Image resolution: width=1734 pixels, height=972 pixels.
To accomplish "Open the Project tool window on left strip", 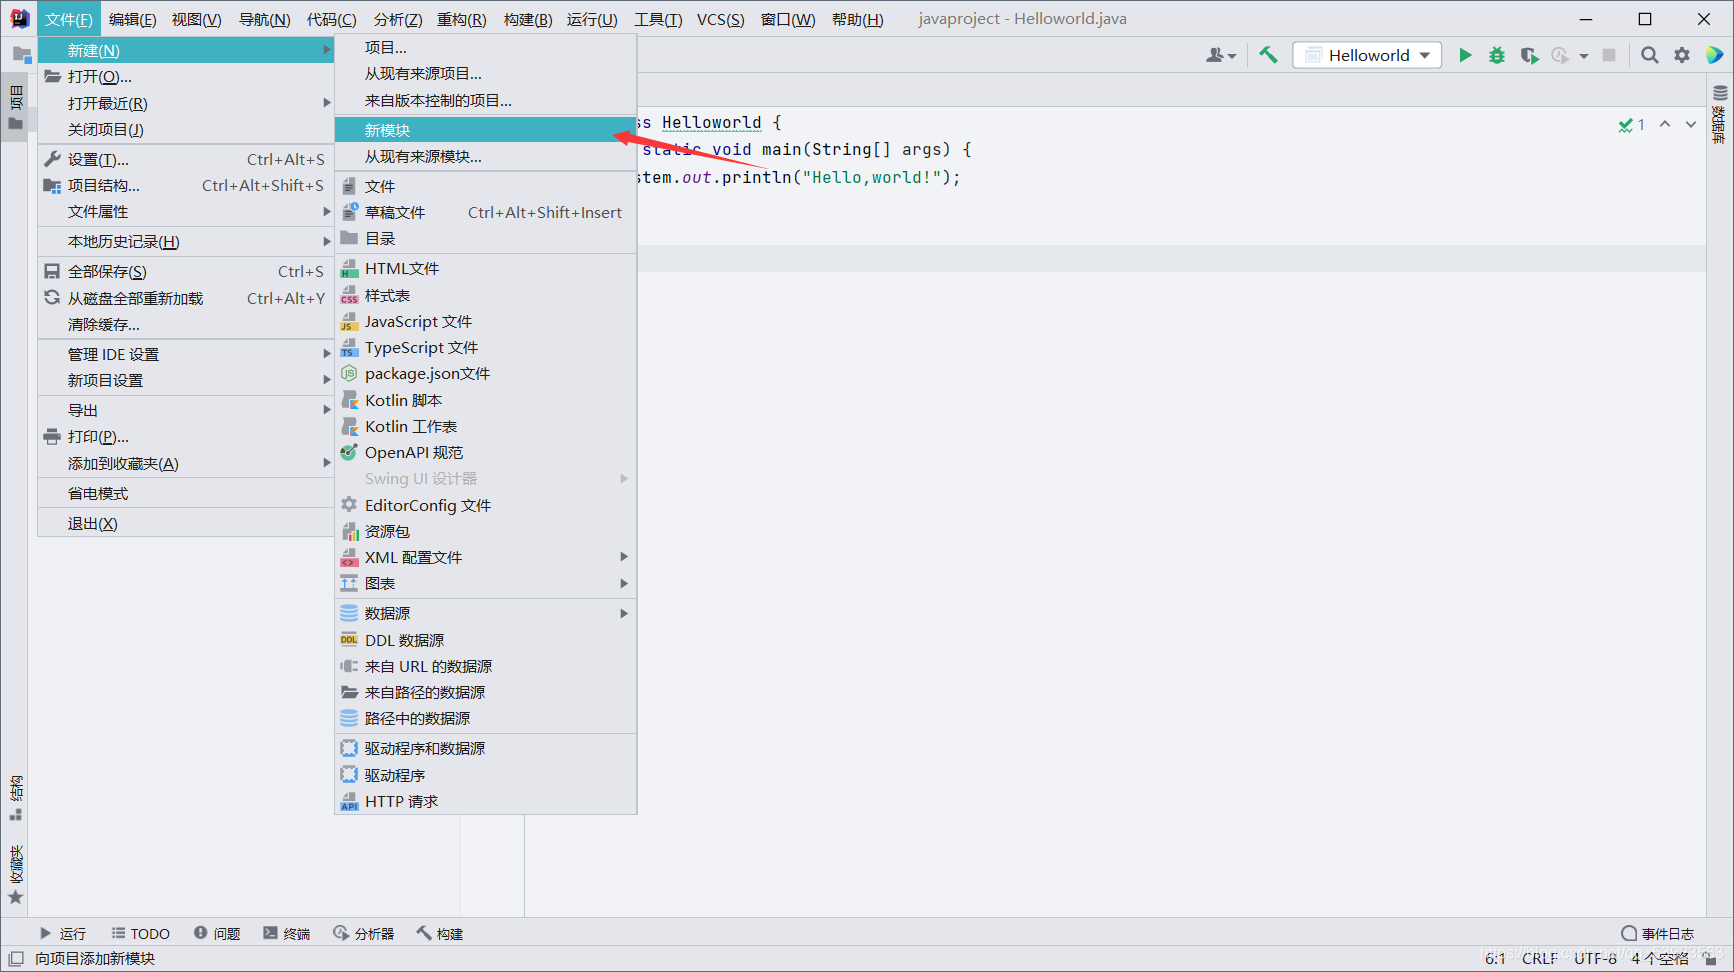I will click(15, 108).
